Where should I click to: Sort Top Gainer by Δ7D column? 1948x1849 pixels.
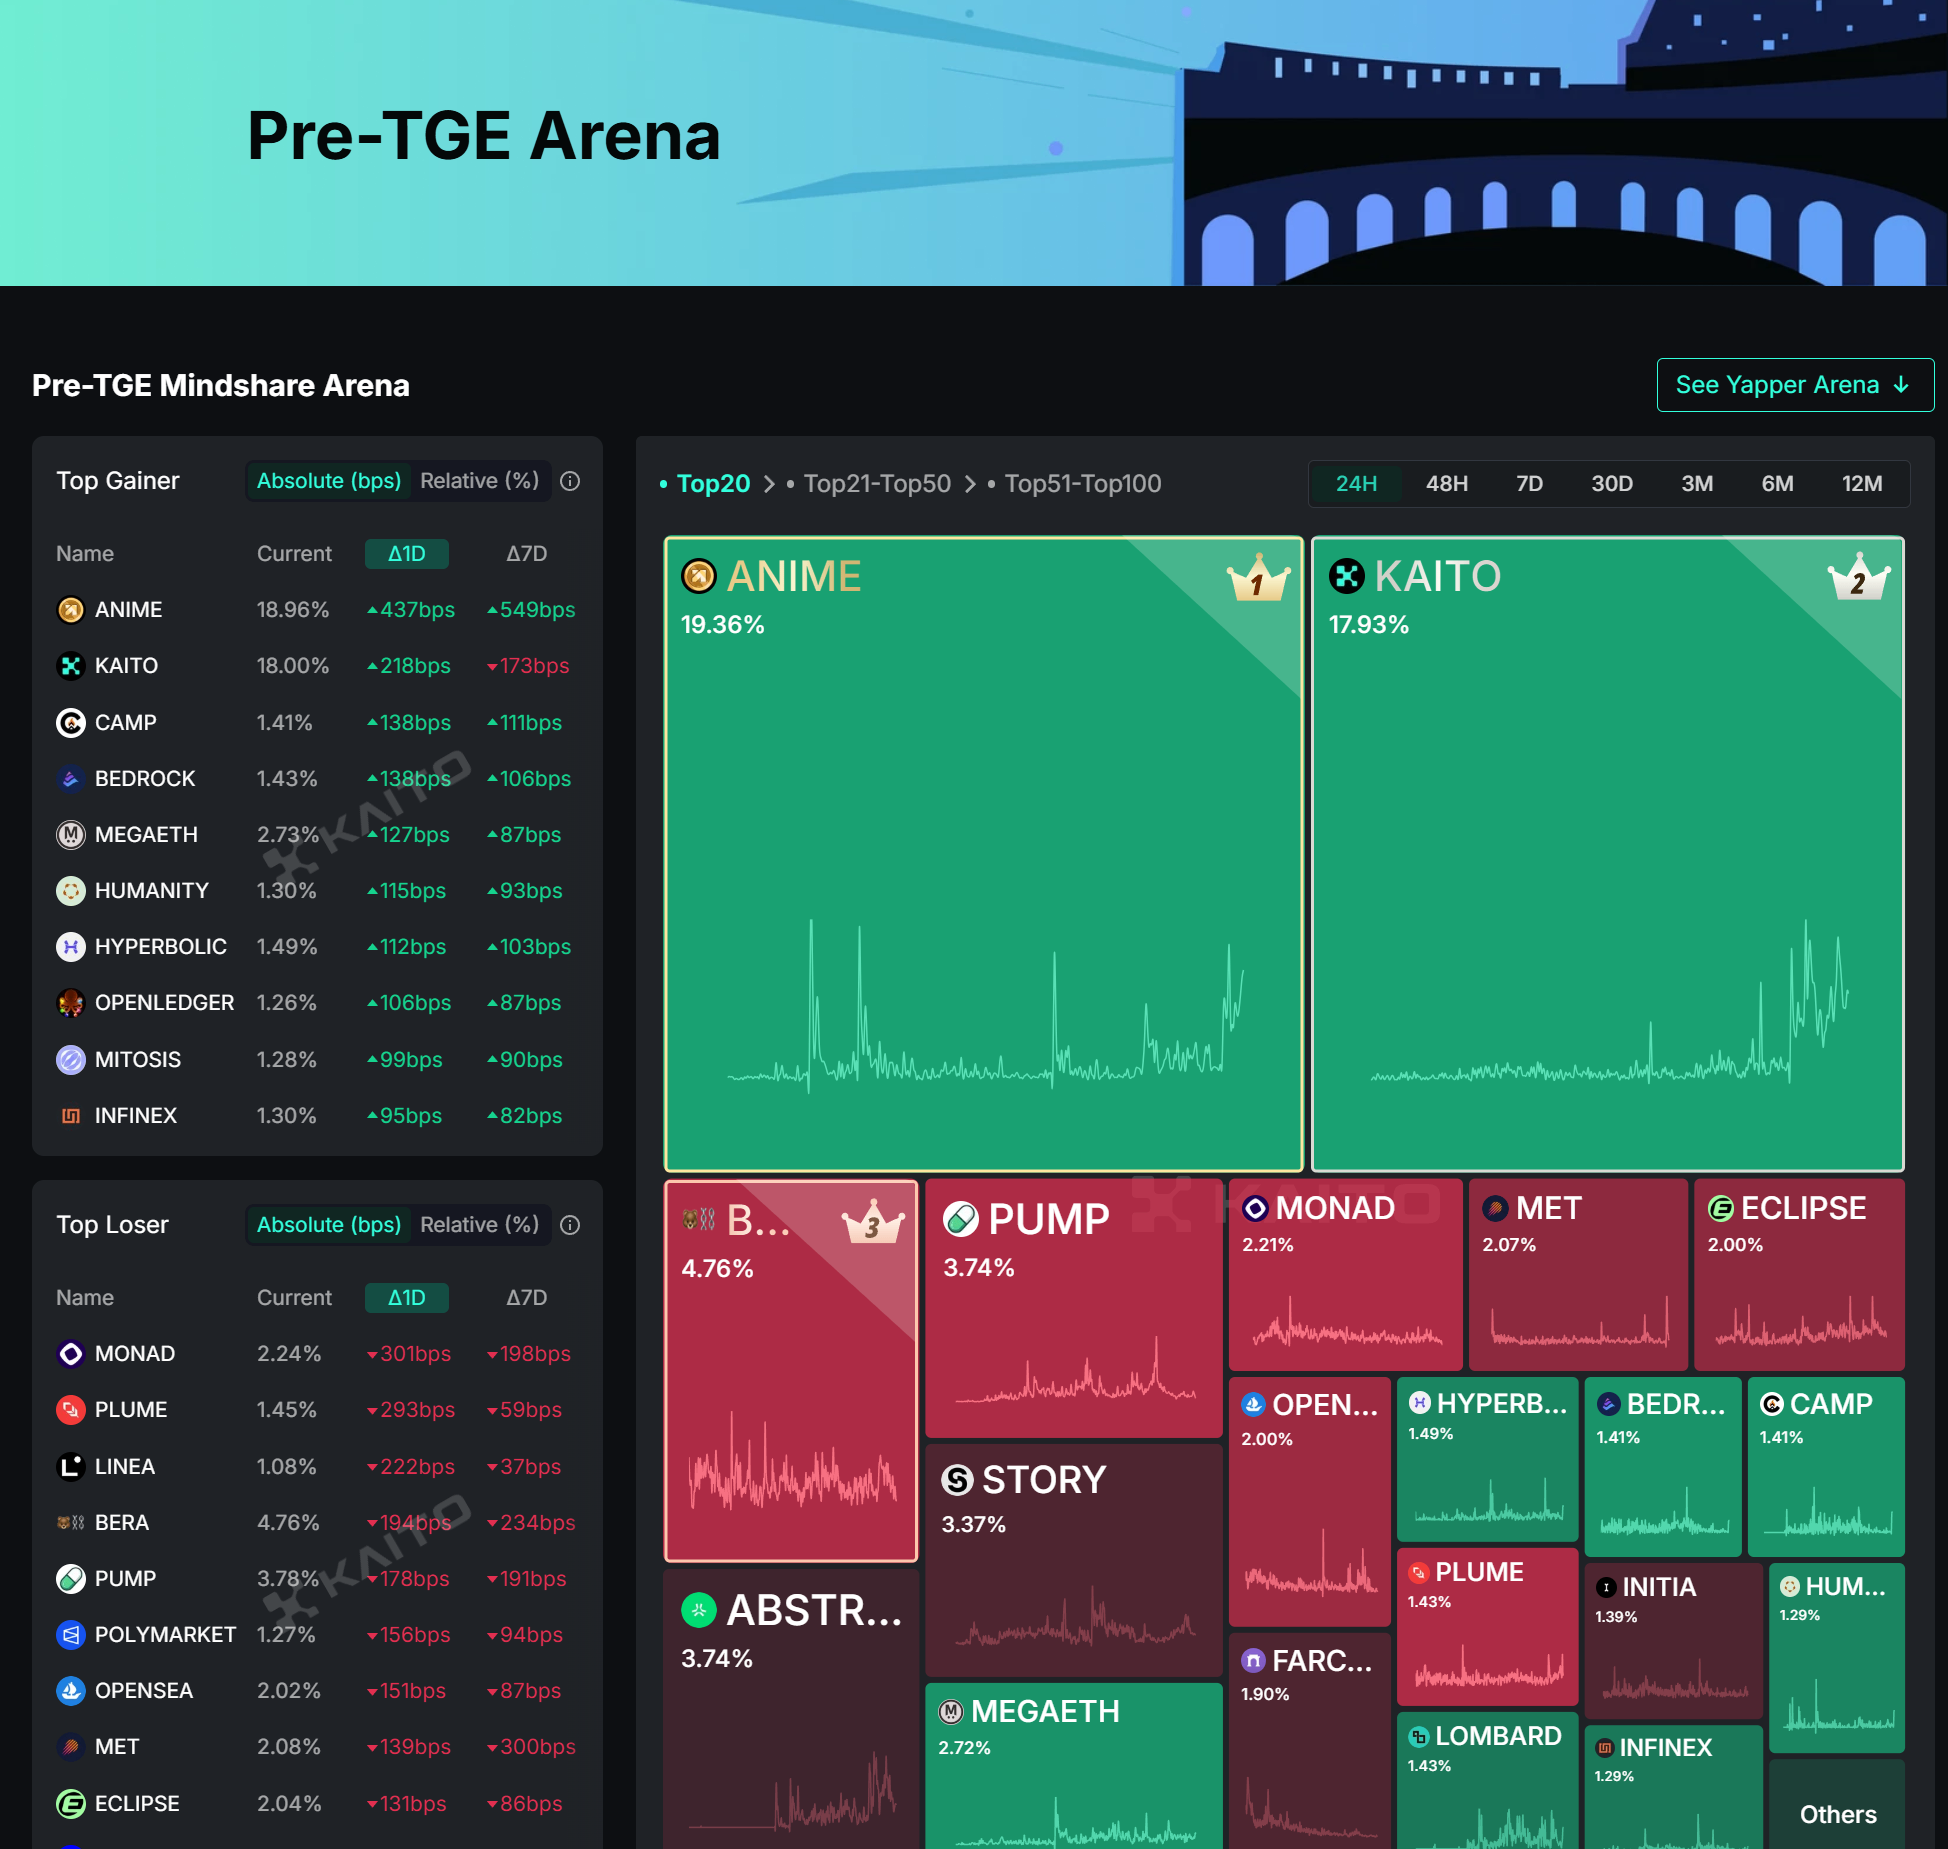click(x=526, y=554)
